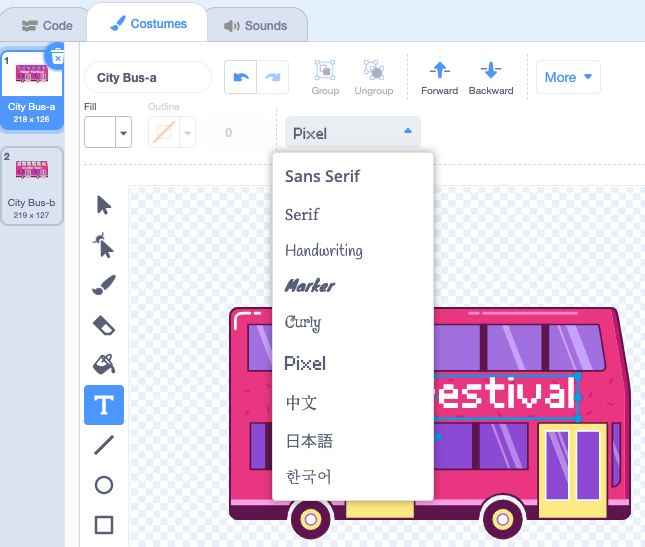The image size is (645, 547).
Task: Click the outline width field
Action: tap(236, 132)
